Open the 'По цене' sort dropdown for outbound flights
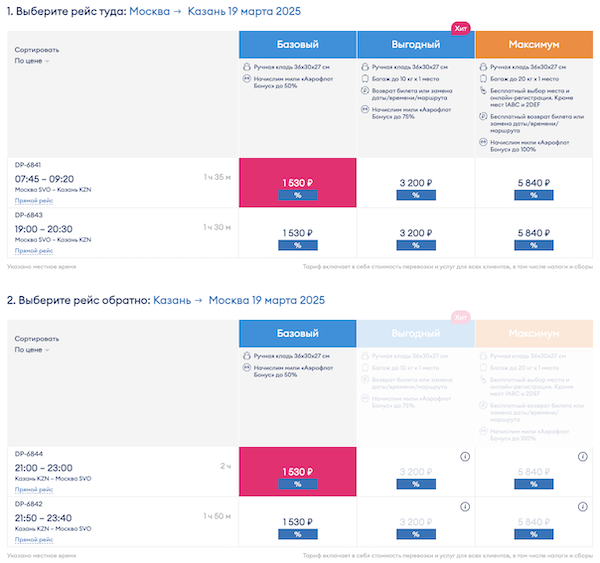The image size is (600, 563). pyautogui.click(x=32, y=61)
